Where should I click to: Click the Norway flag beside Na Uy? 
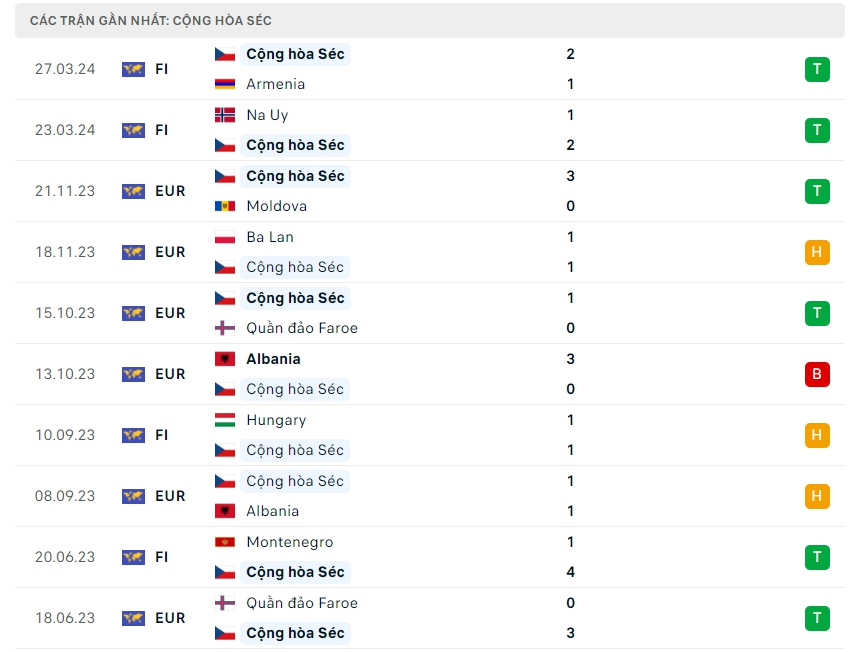coord(225,115)
